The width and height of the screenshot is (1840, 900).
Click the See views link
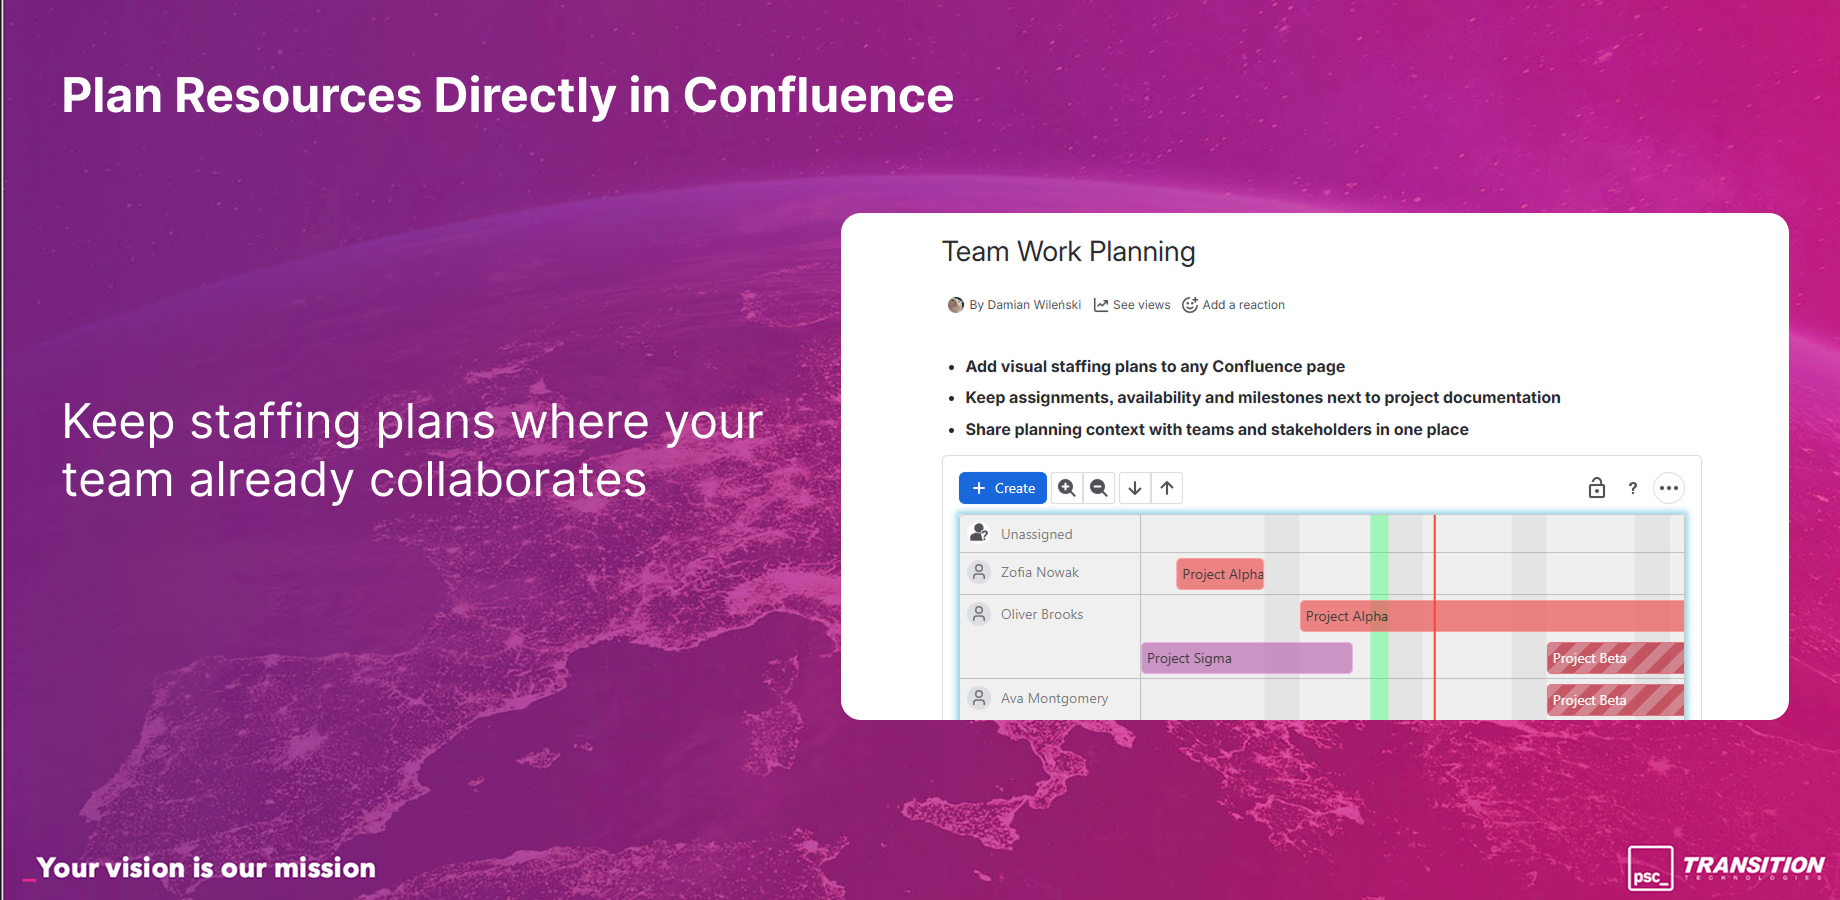(1142, 305)
